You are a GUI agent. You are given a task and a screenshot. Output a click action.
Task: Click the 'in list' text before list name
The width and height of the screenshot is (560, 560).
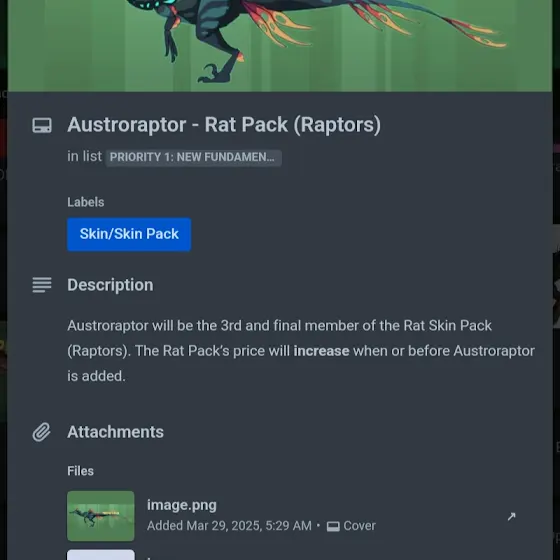[x=84, y=156]
